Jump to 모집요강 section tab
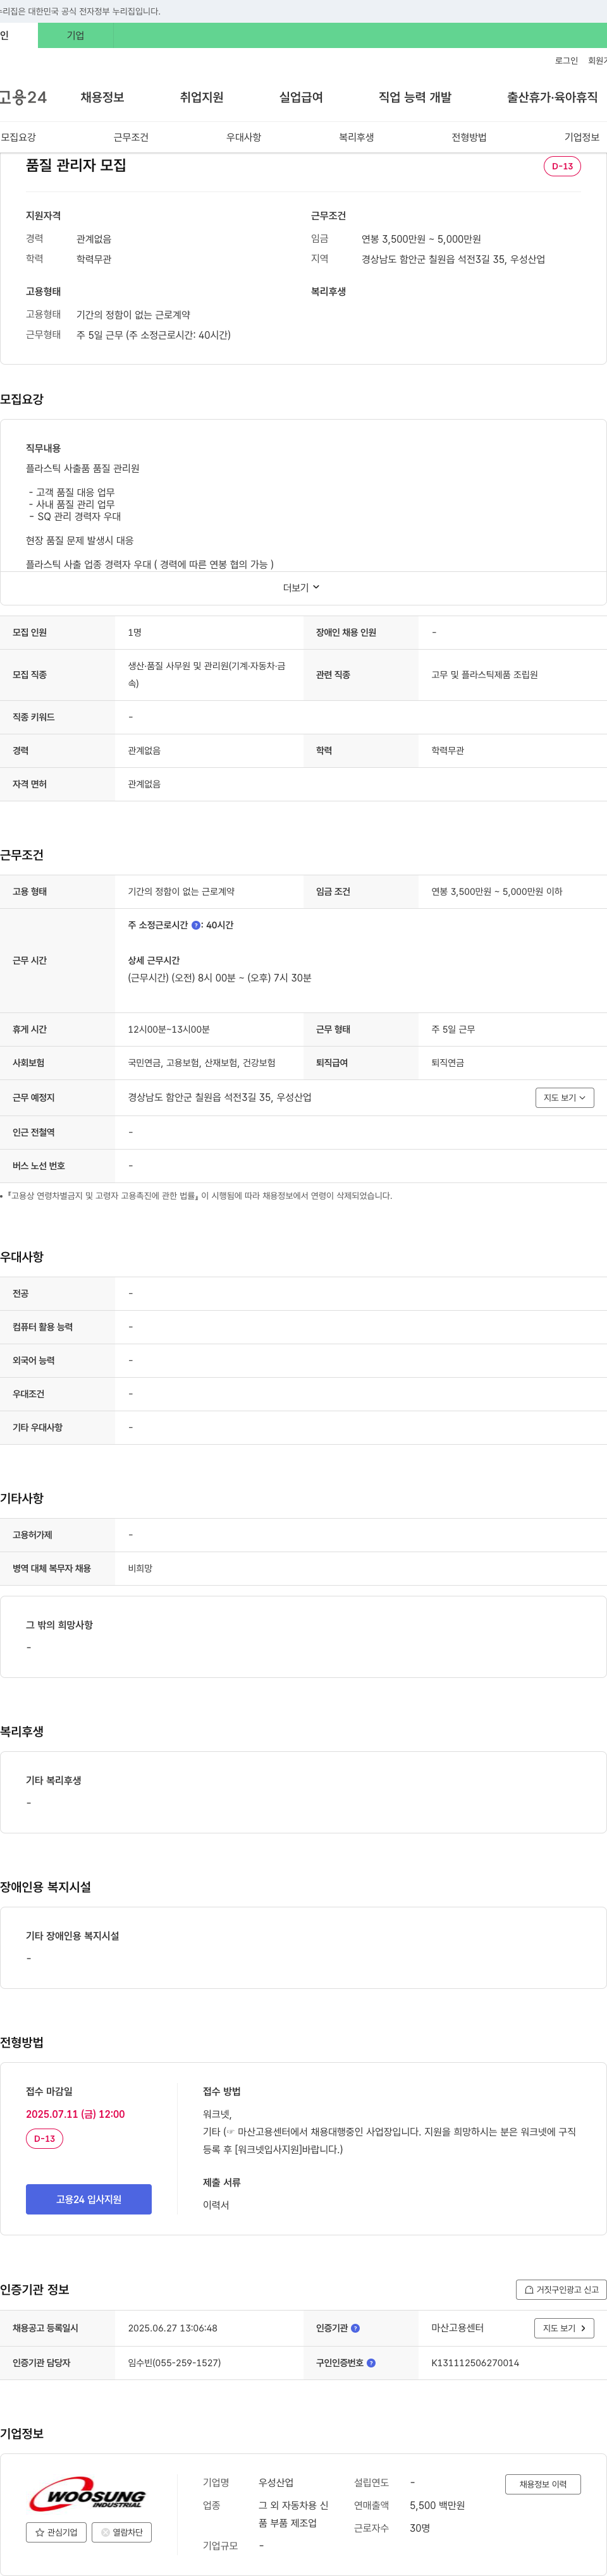This screenshot has height=2576, width=607. tap(18, 137)
